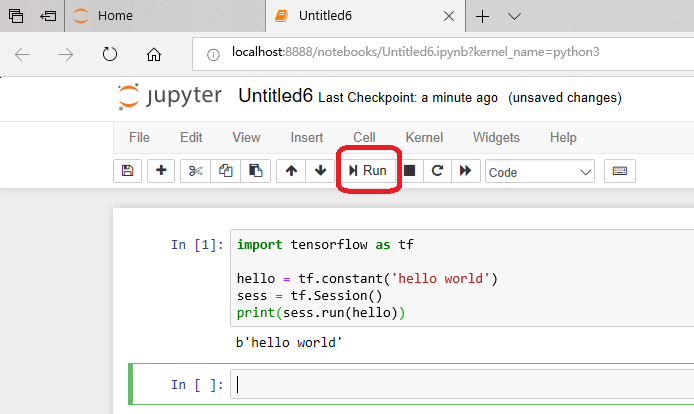Go to the browser home page icon
The width and height of the screenshot is (694, 414).
click(154, 55)
